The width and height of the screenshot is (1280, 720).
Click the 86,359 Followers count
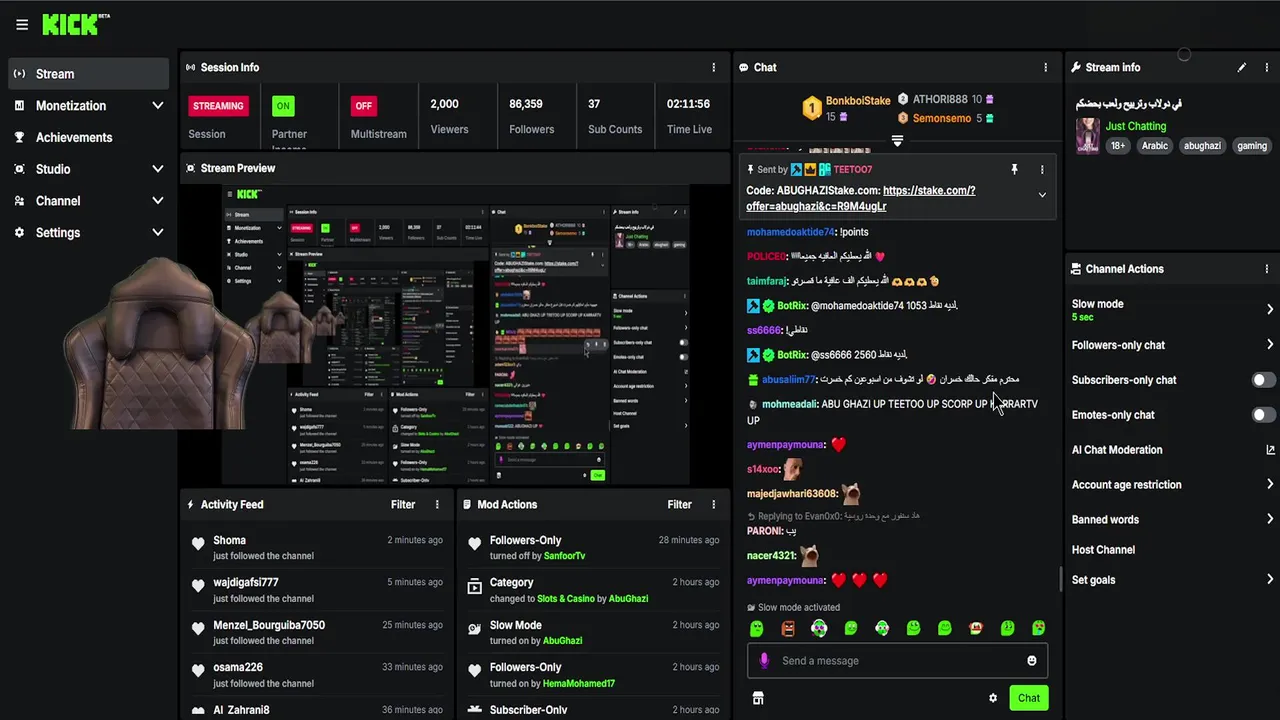click(526, 104)
